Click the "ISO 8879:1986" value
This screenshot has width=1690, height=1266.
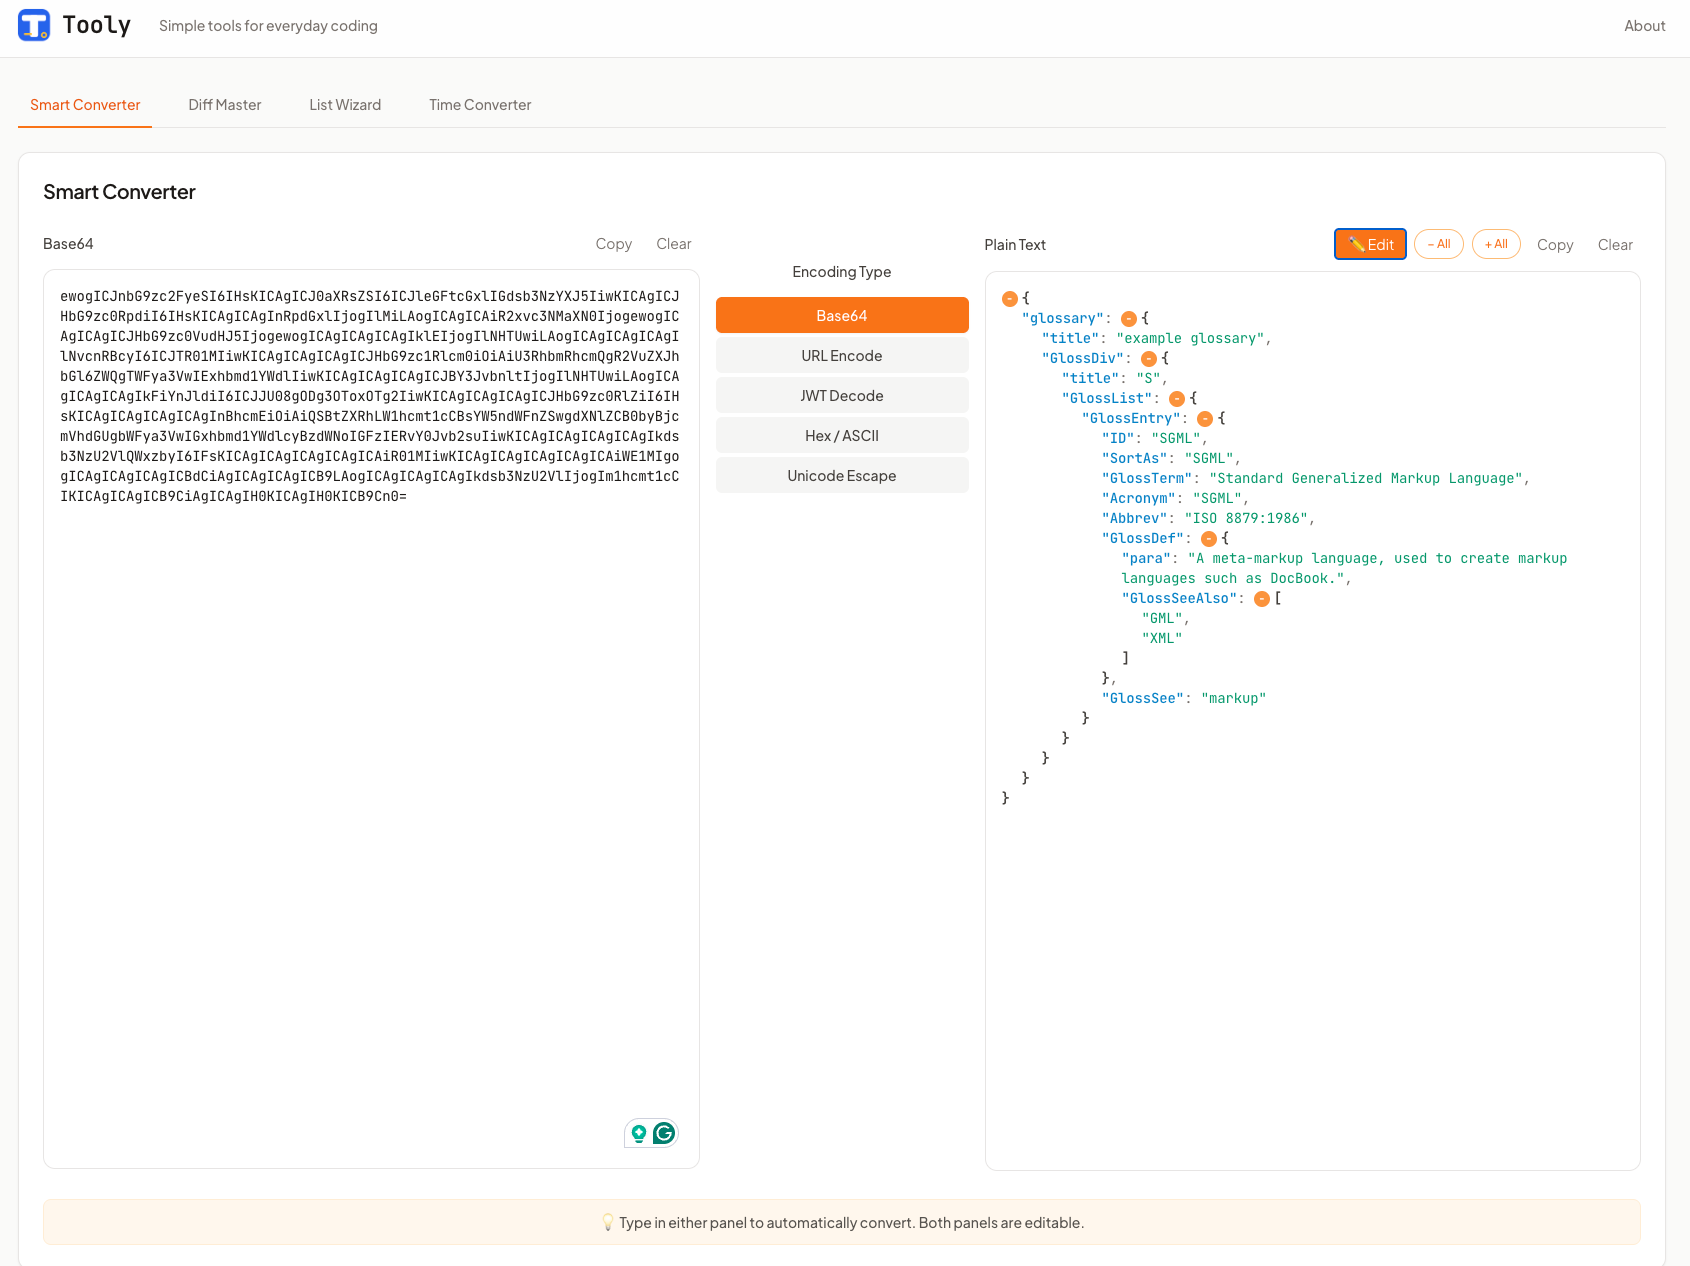(1246, 518)
